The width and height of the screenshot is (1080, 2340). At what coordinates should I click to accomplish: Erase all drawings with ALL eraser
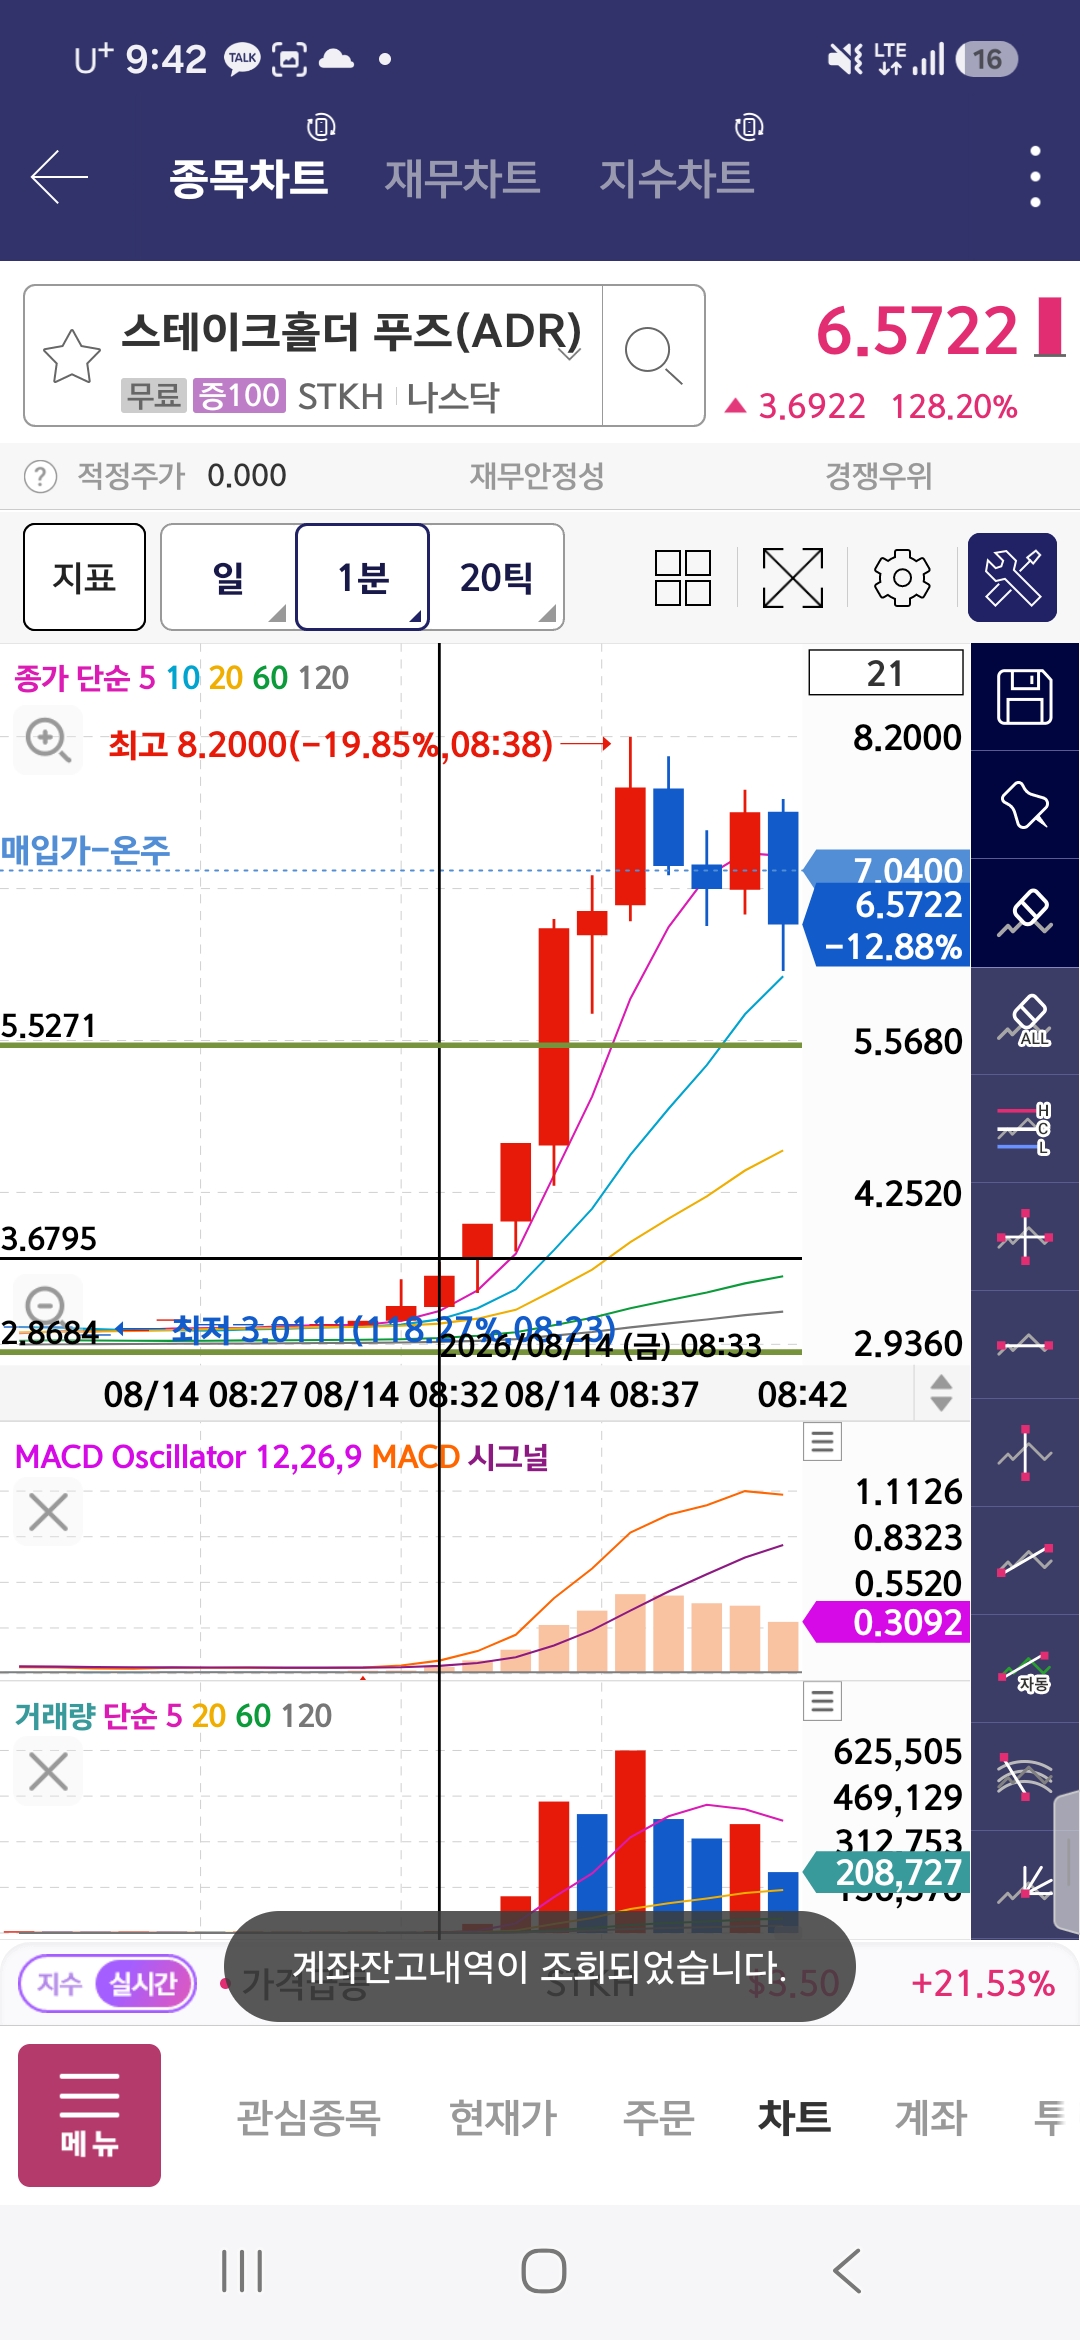click(1025, 1021)
